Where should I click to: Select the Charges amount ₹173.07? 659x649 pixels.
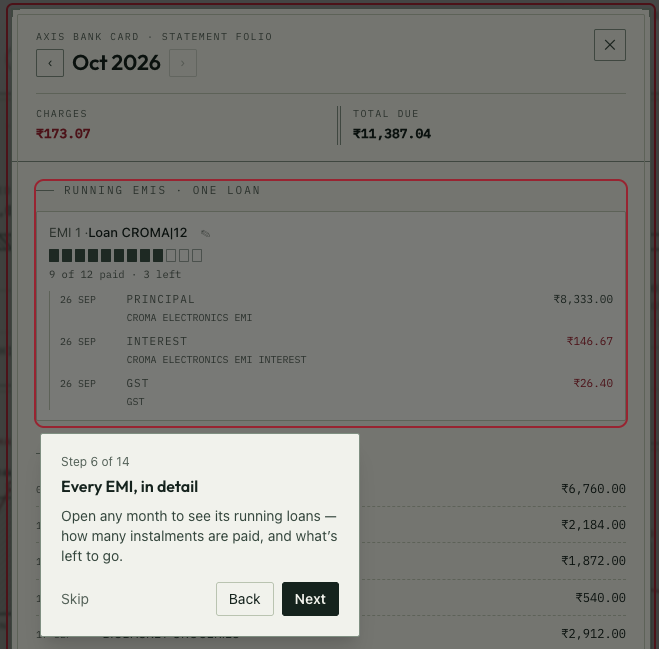(63, 134)
